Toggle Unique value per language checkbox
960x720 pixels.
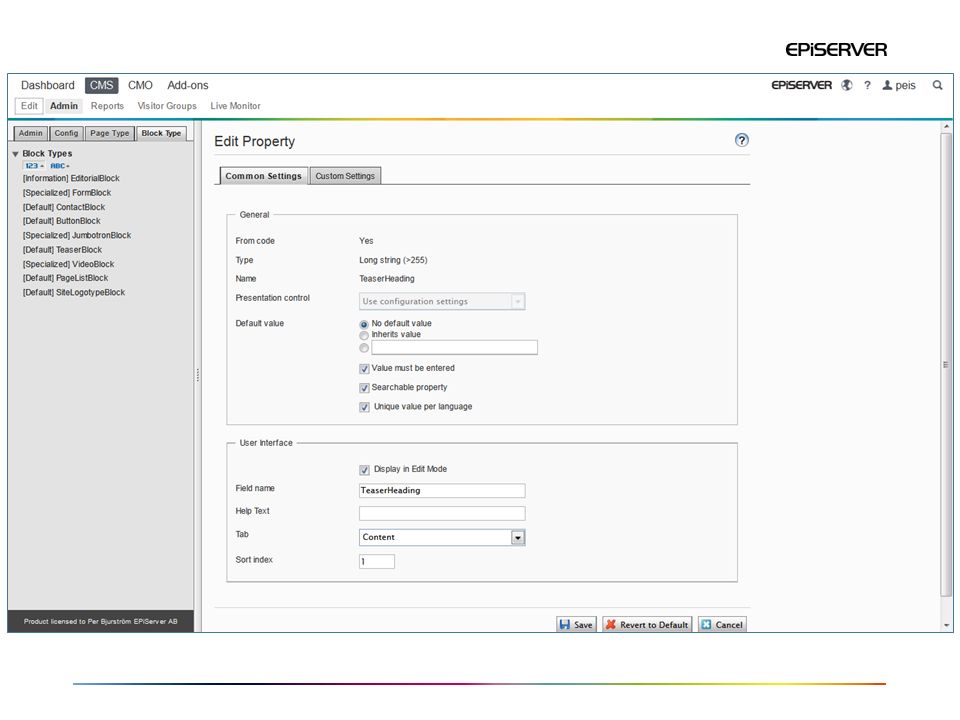(364, 407)
